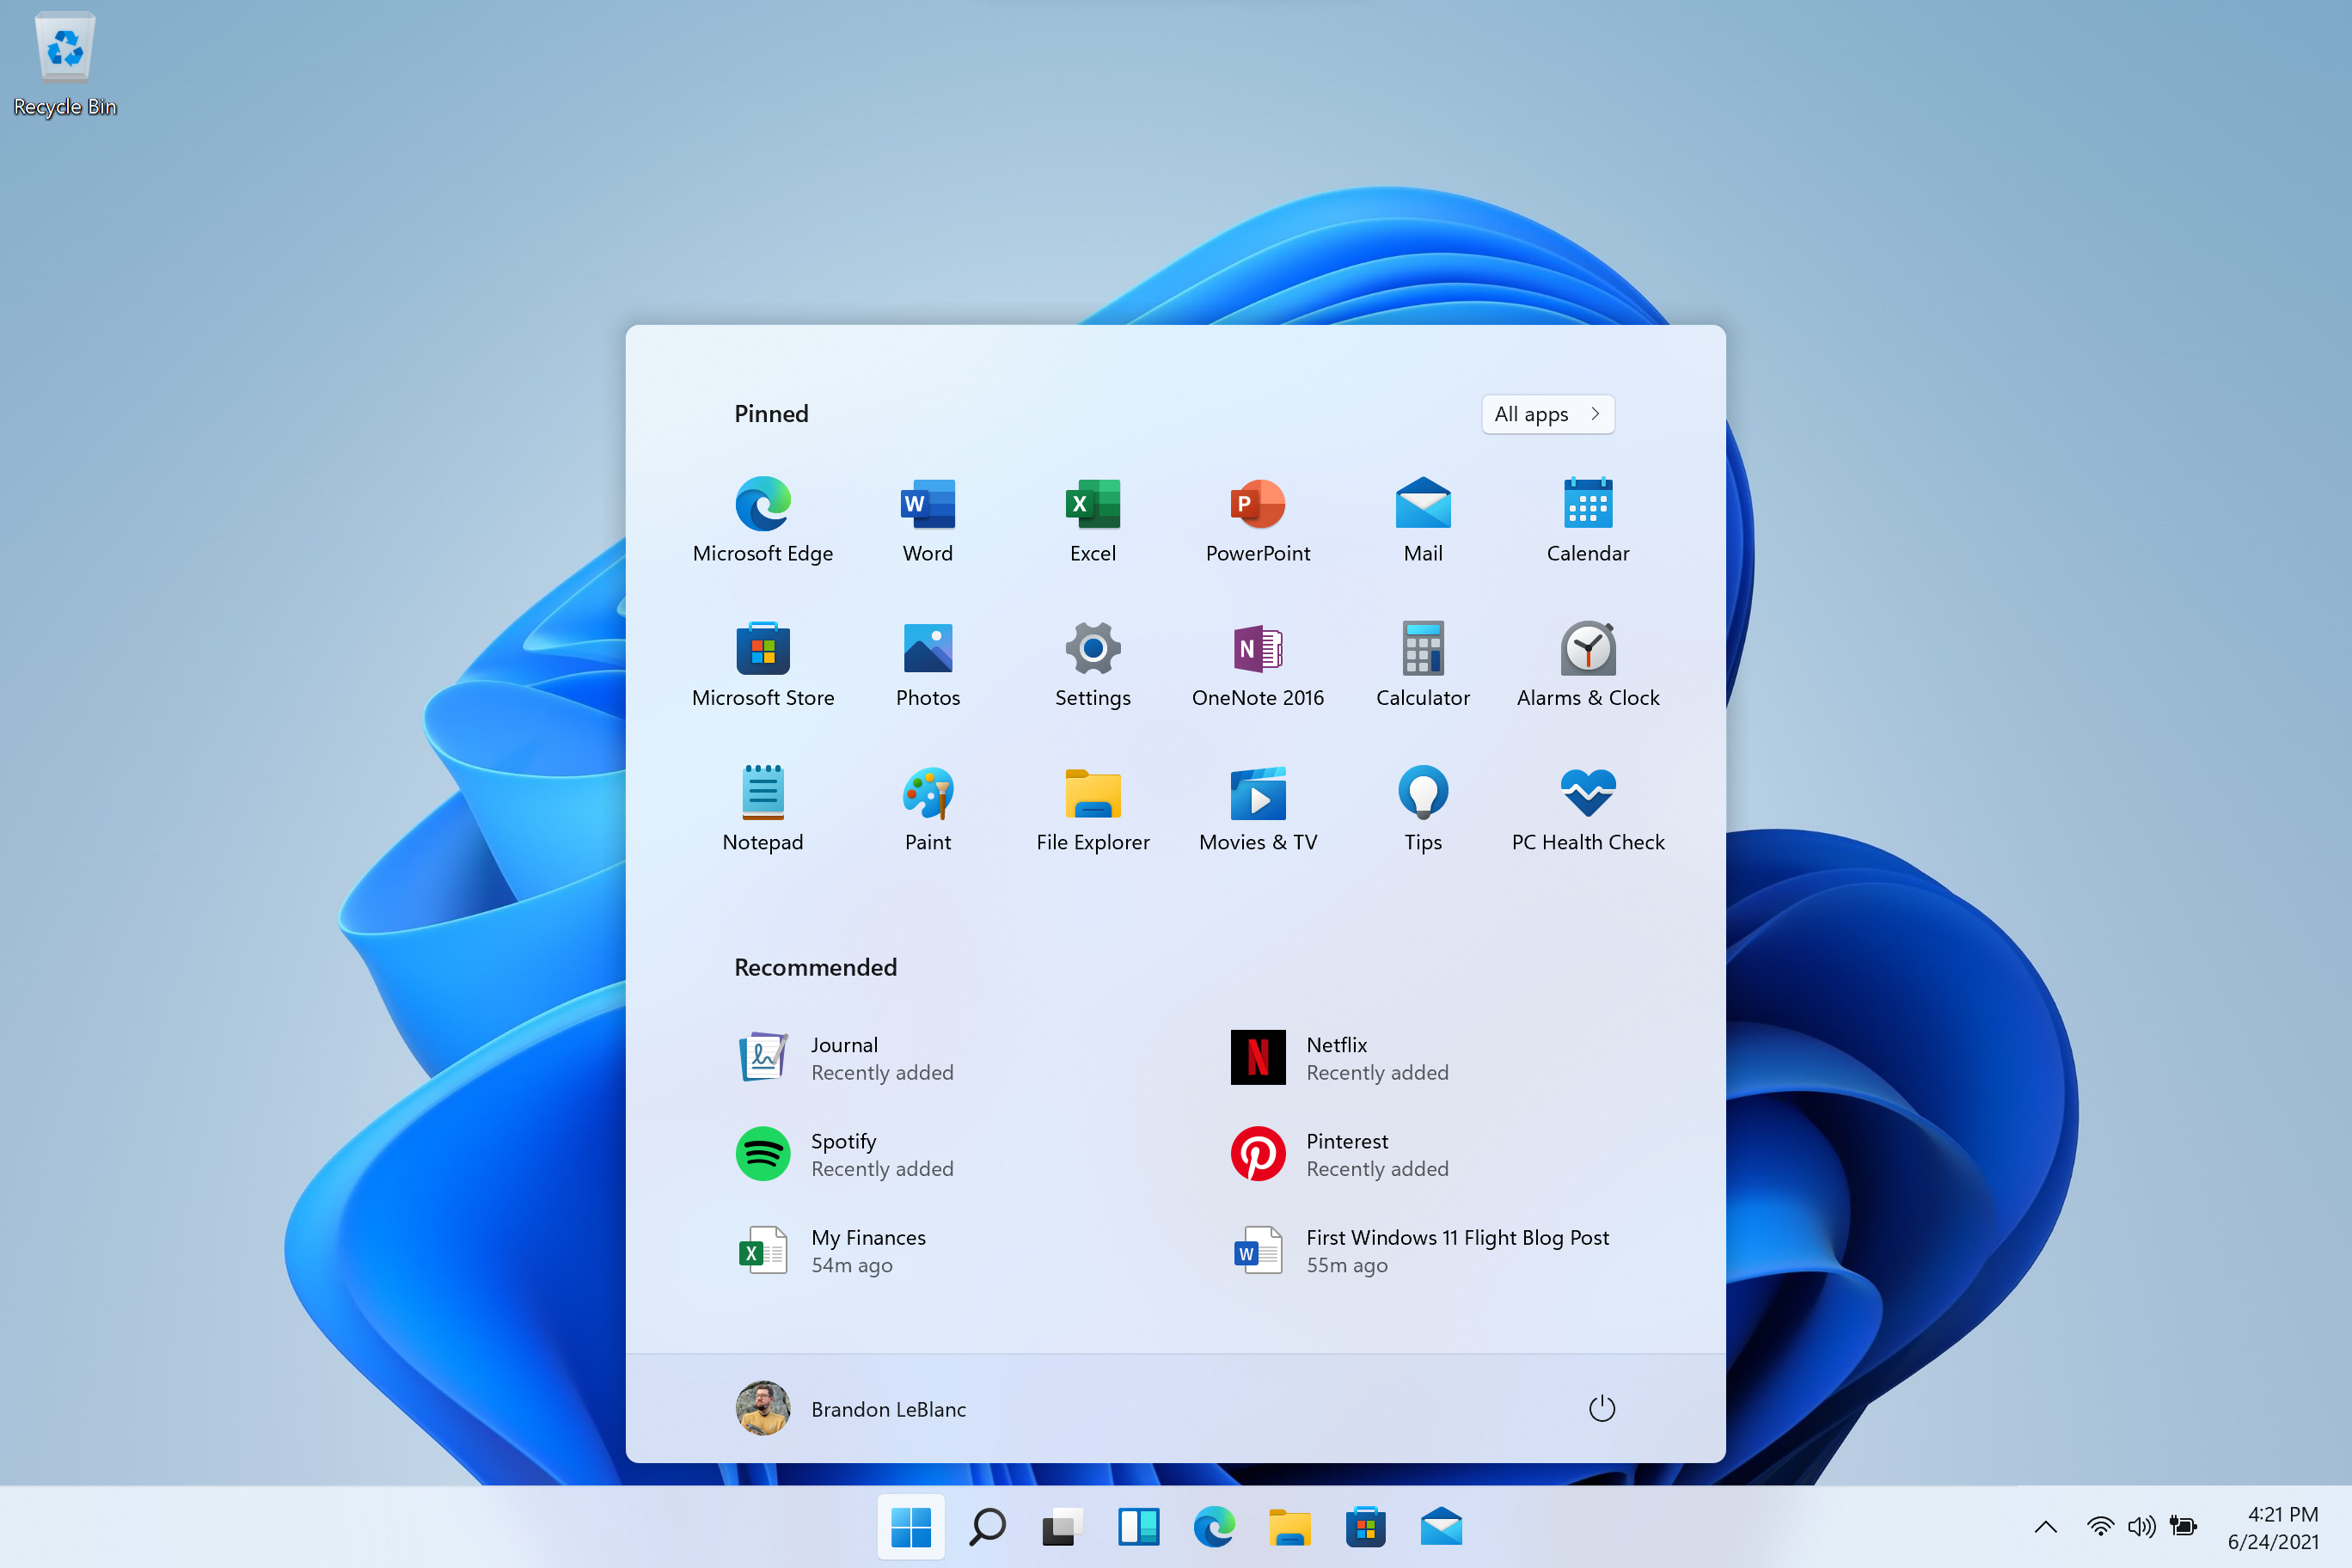Launch Movies & TV app
Screen dimensions: 2352x1568
1257,798
